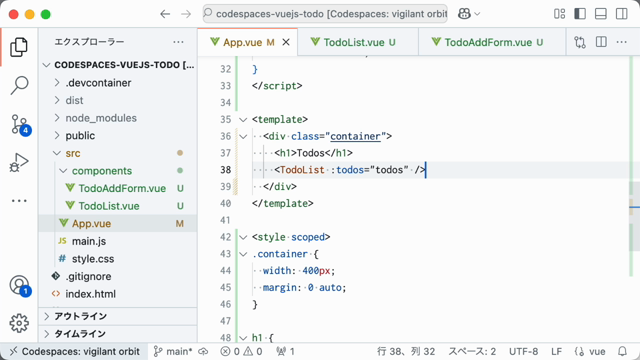
Task: Open the Manage gear settings icon
Action: click(19, 323)
